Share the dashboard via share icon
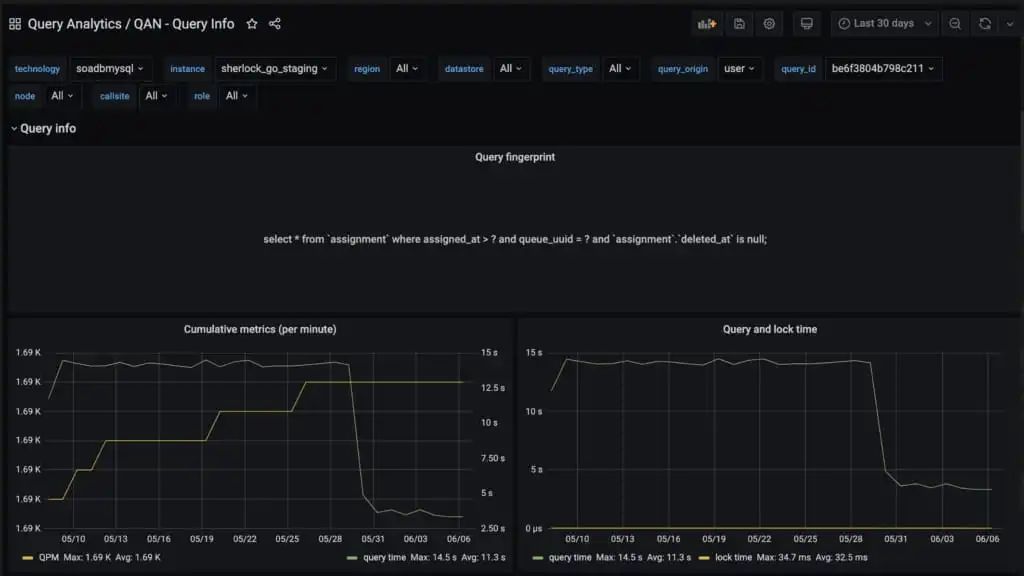Screen dimensions: 1024x576 pos(275,24)
